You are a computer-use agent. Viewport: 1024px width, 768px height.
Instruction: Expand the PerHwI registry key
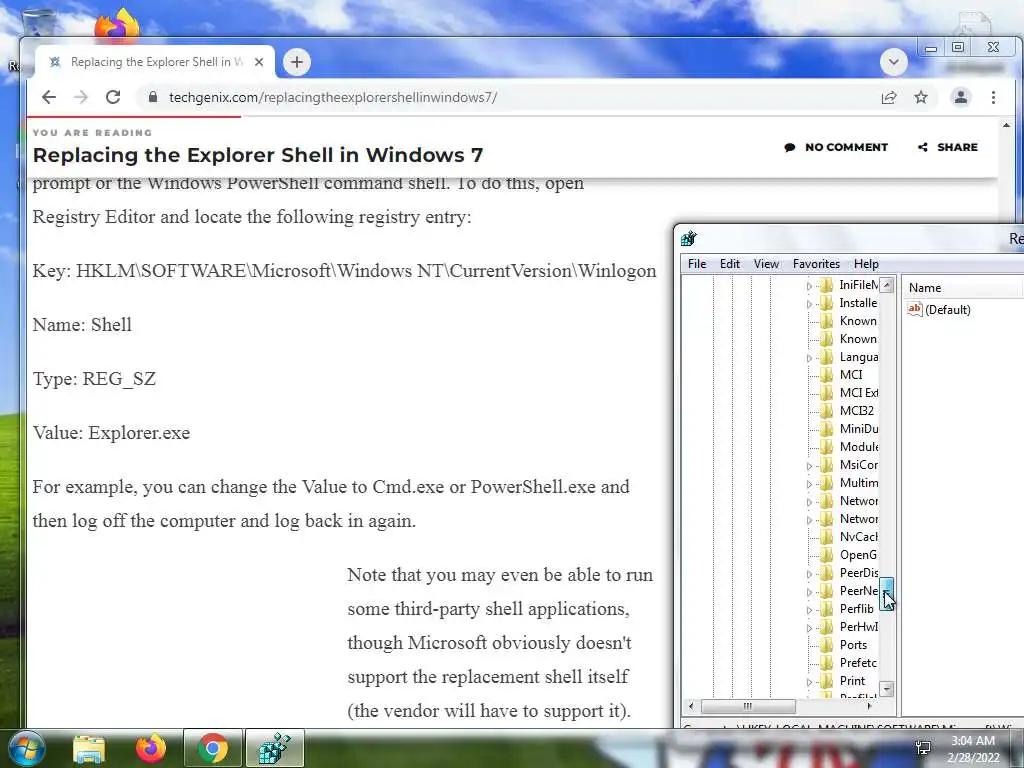(x=809, y=628)
